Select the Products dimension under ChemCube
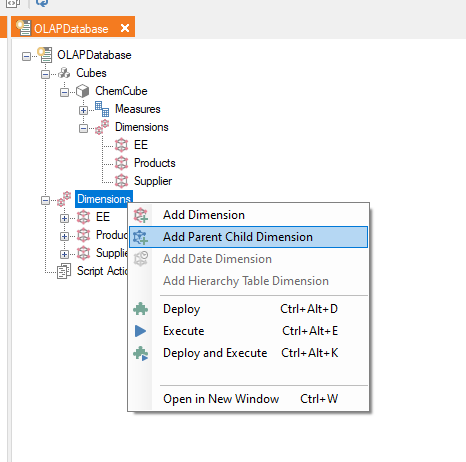Image resolution: width=466 pixels, height=462 pixels. click(x=155, y=163)
